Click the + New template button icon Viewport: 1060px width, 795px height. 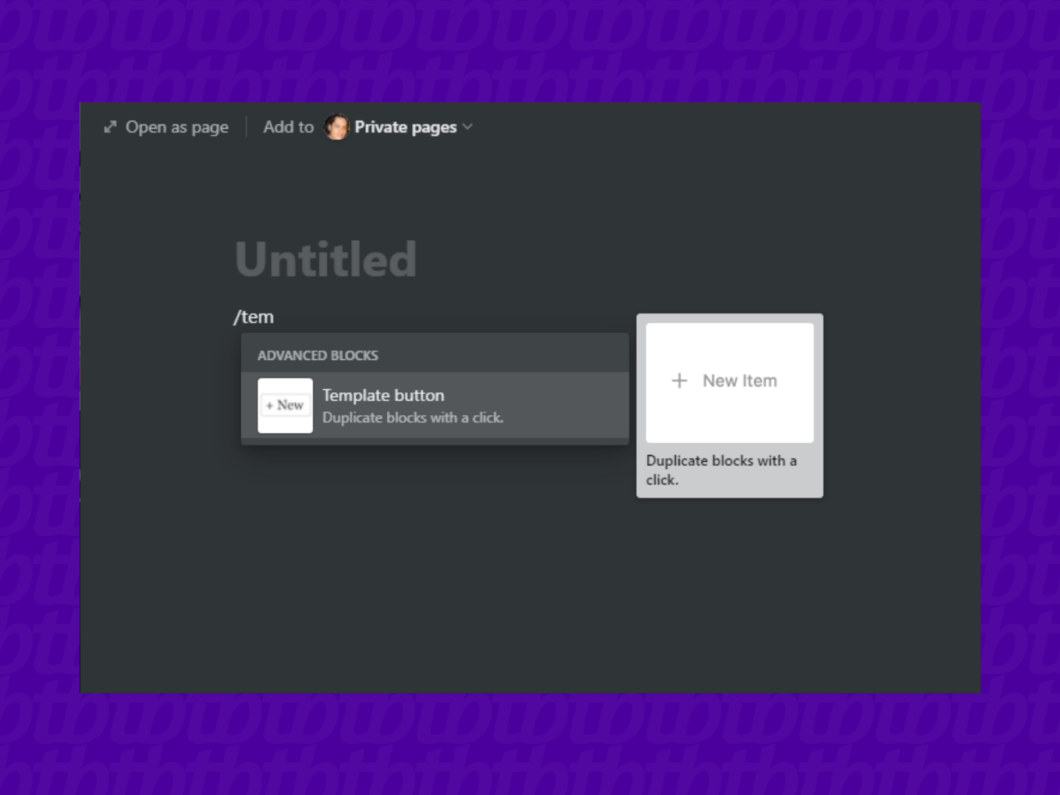click(285, 406)
